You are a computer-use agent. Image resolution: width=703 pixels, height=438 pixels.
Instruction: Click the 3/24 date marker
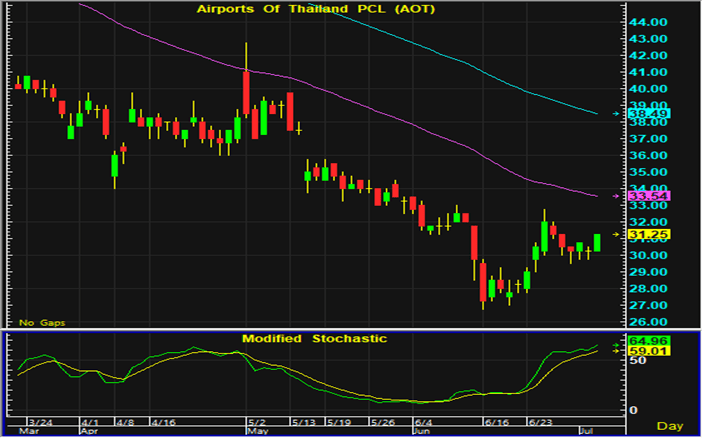point(41,423)
